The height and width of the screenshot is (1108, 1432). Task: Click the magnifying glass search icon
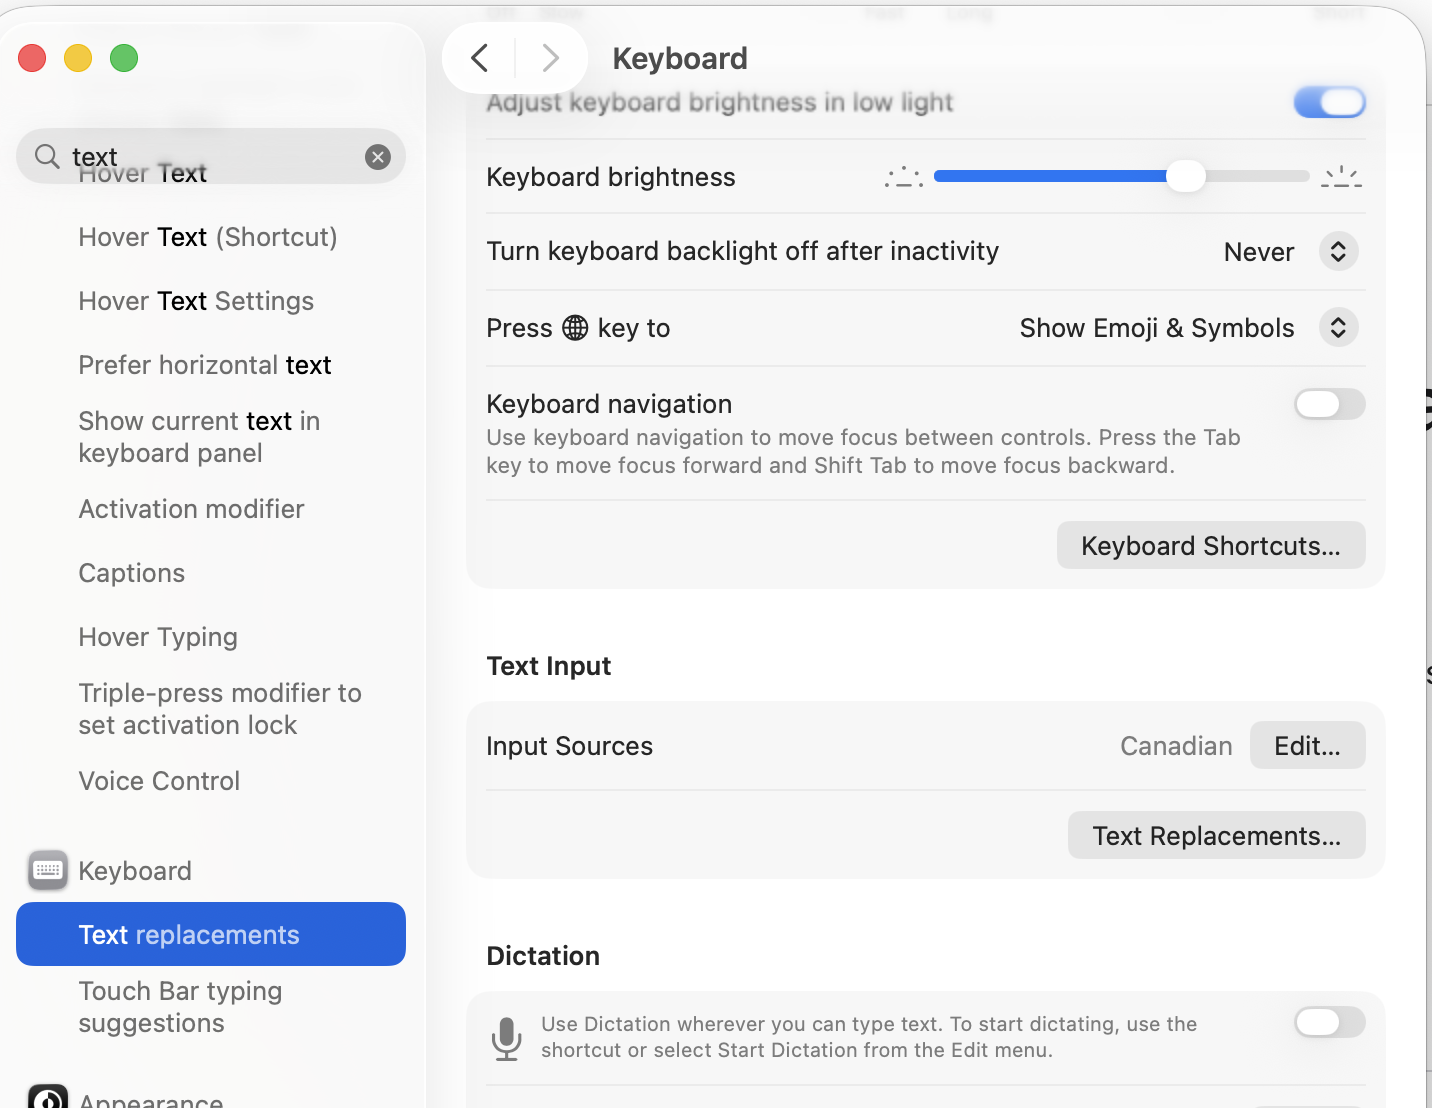(x=47, y=156)
